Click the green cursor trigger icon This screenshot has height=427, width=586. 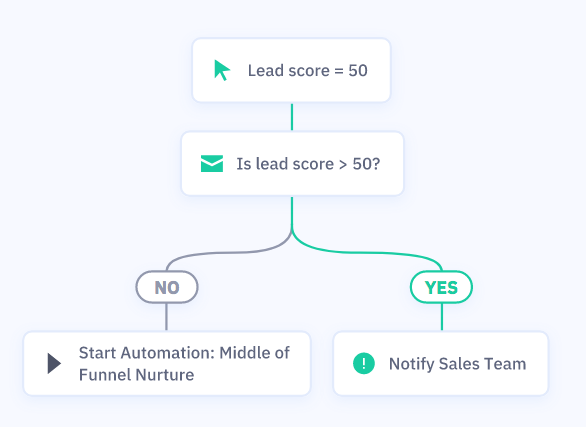(x=222, y=70)
